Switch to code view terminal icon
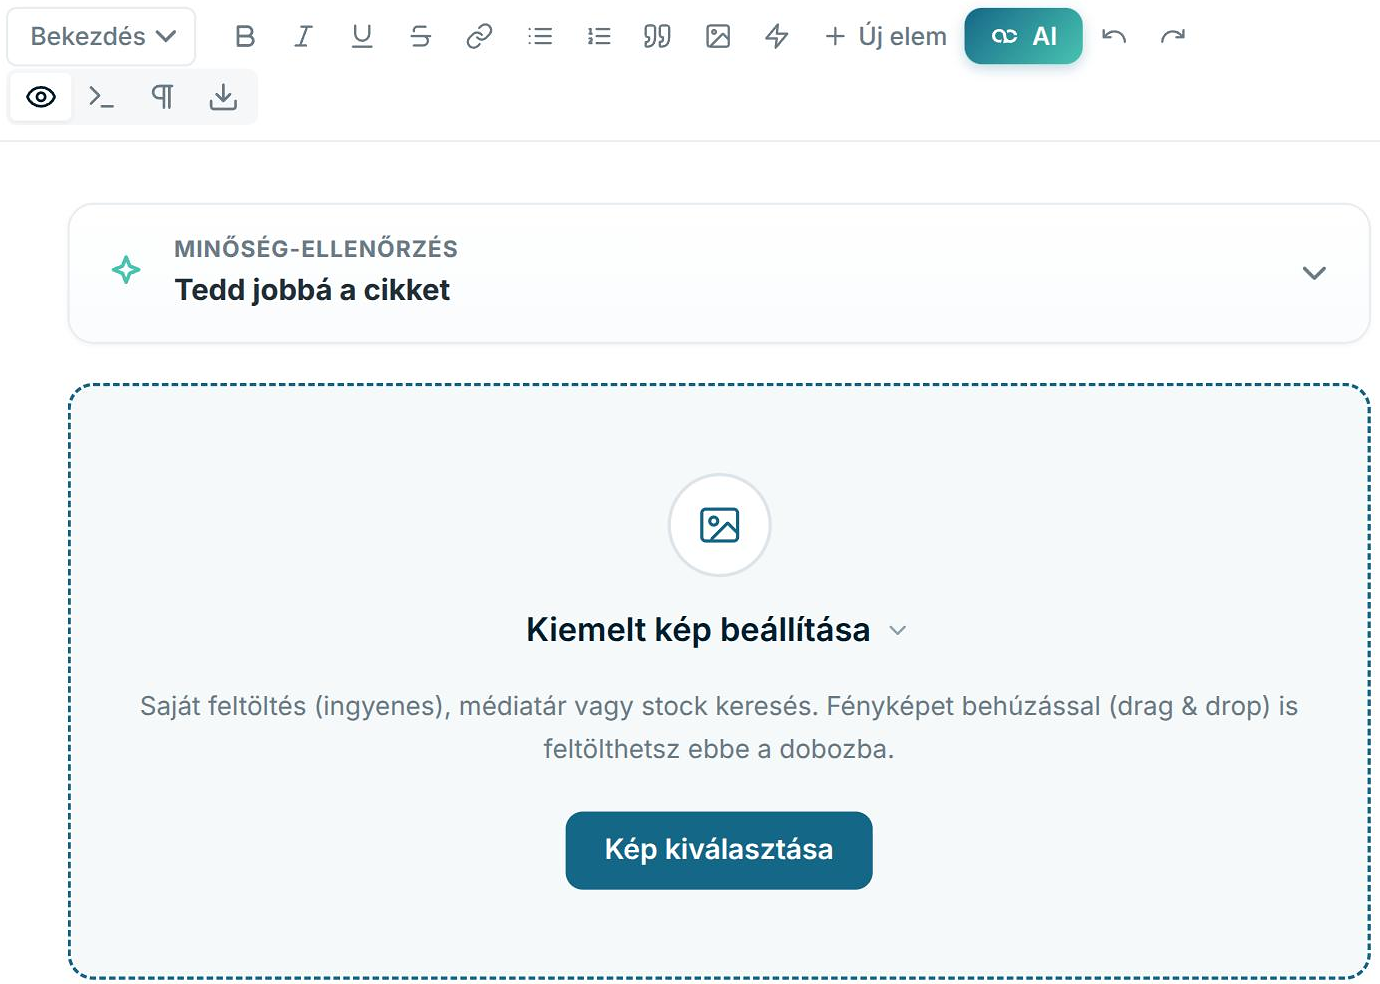 (101, 97)
